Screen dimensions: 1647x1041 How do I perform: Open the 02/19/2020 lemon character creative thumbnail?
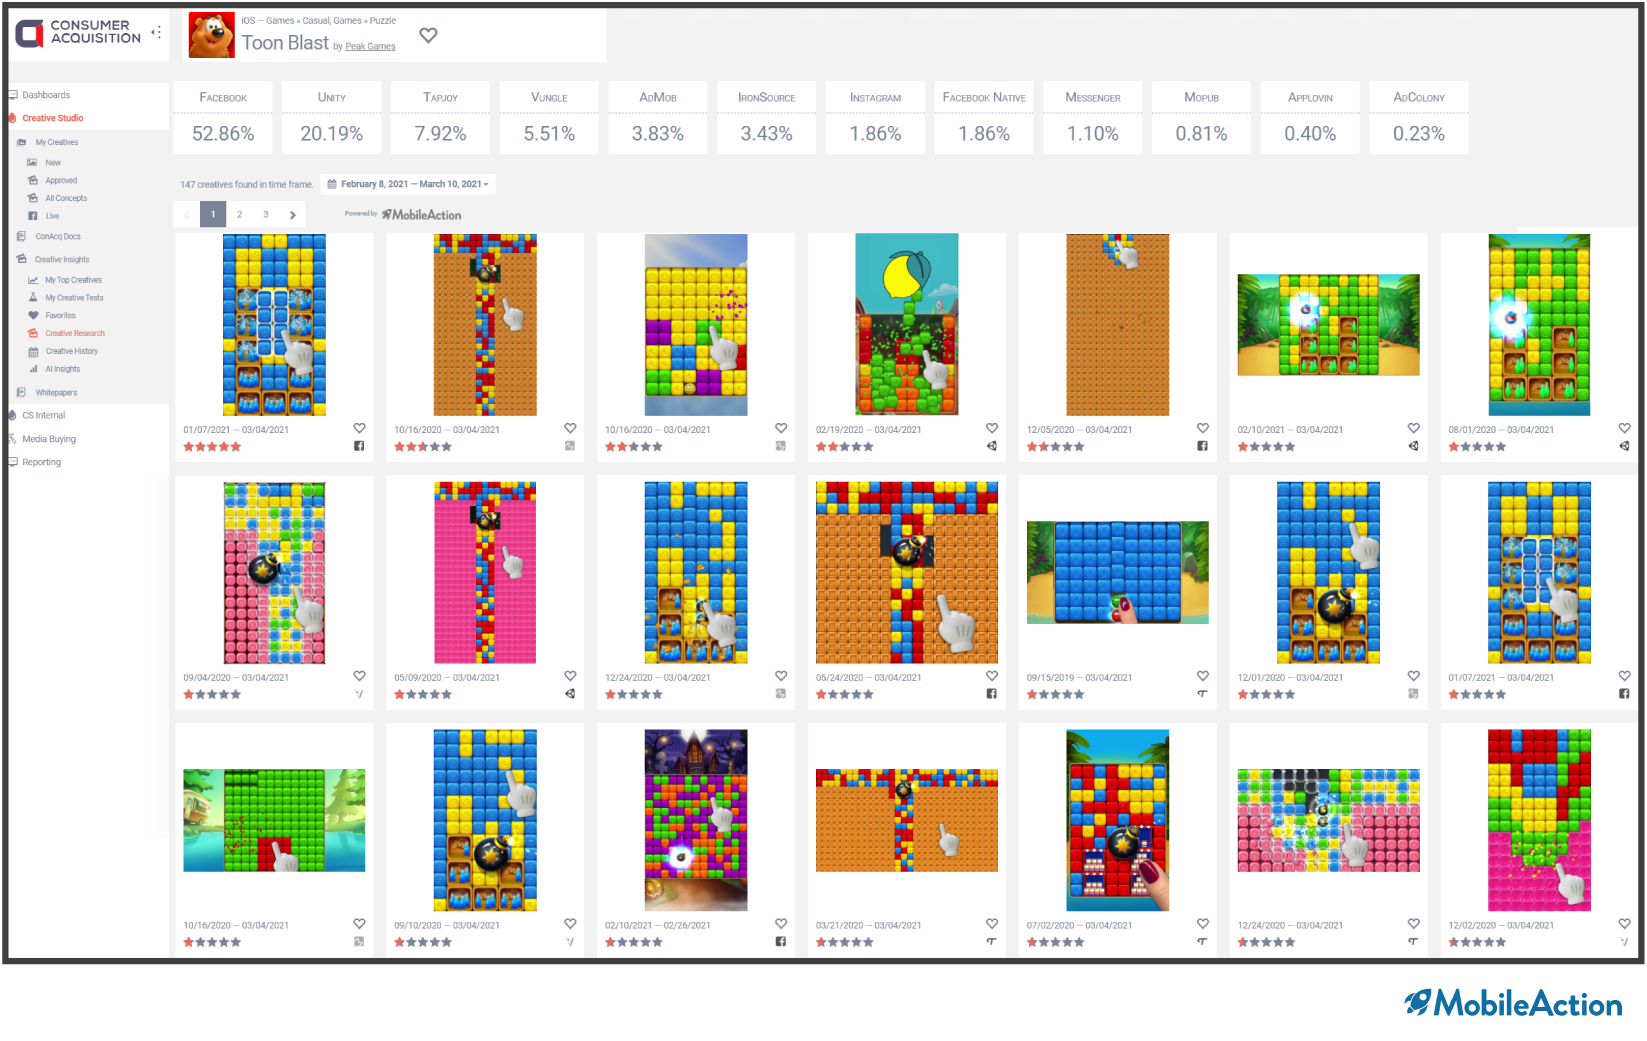[x=907, y=324]
